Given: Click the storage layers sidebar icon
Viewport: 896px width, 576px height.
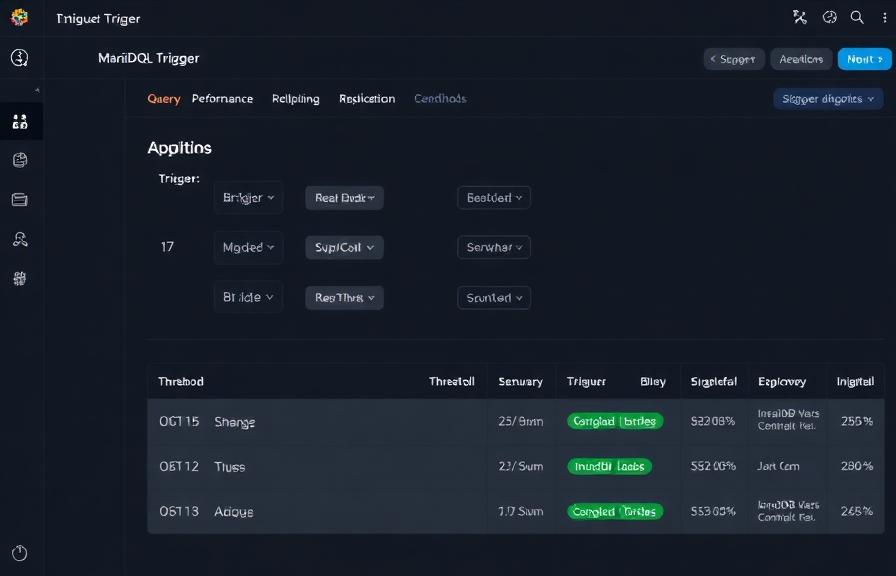Looking at the screenshot, I should point(20,199).
